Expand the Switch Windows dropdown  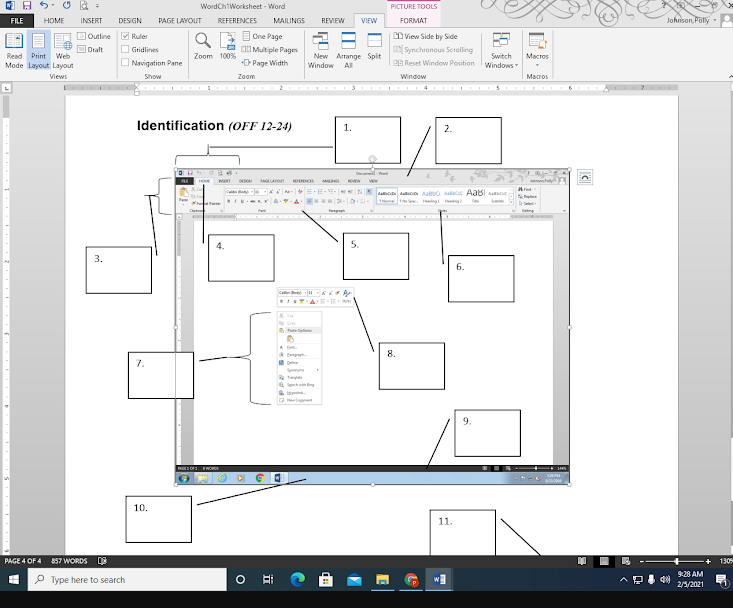coord(501,51)
